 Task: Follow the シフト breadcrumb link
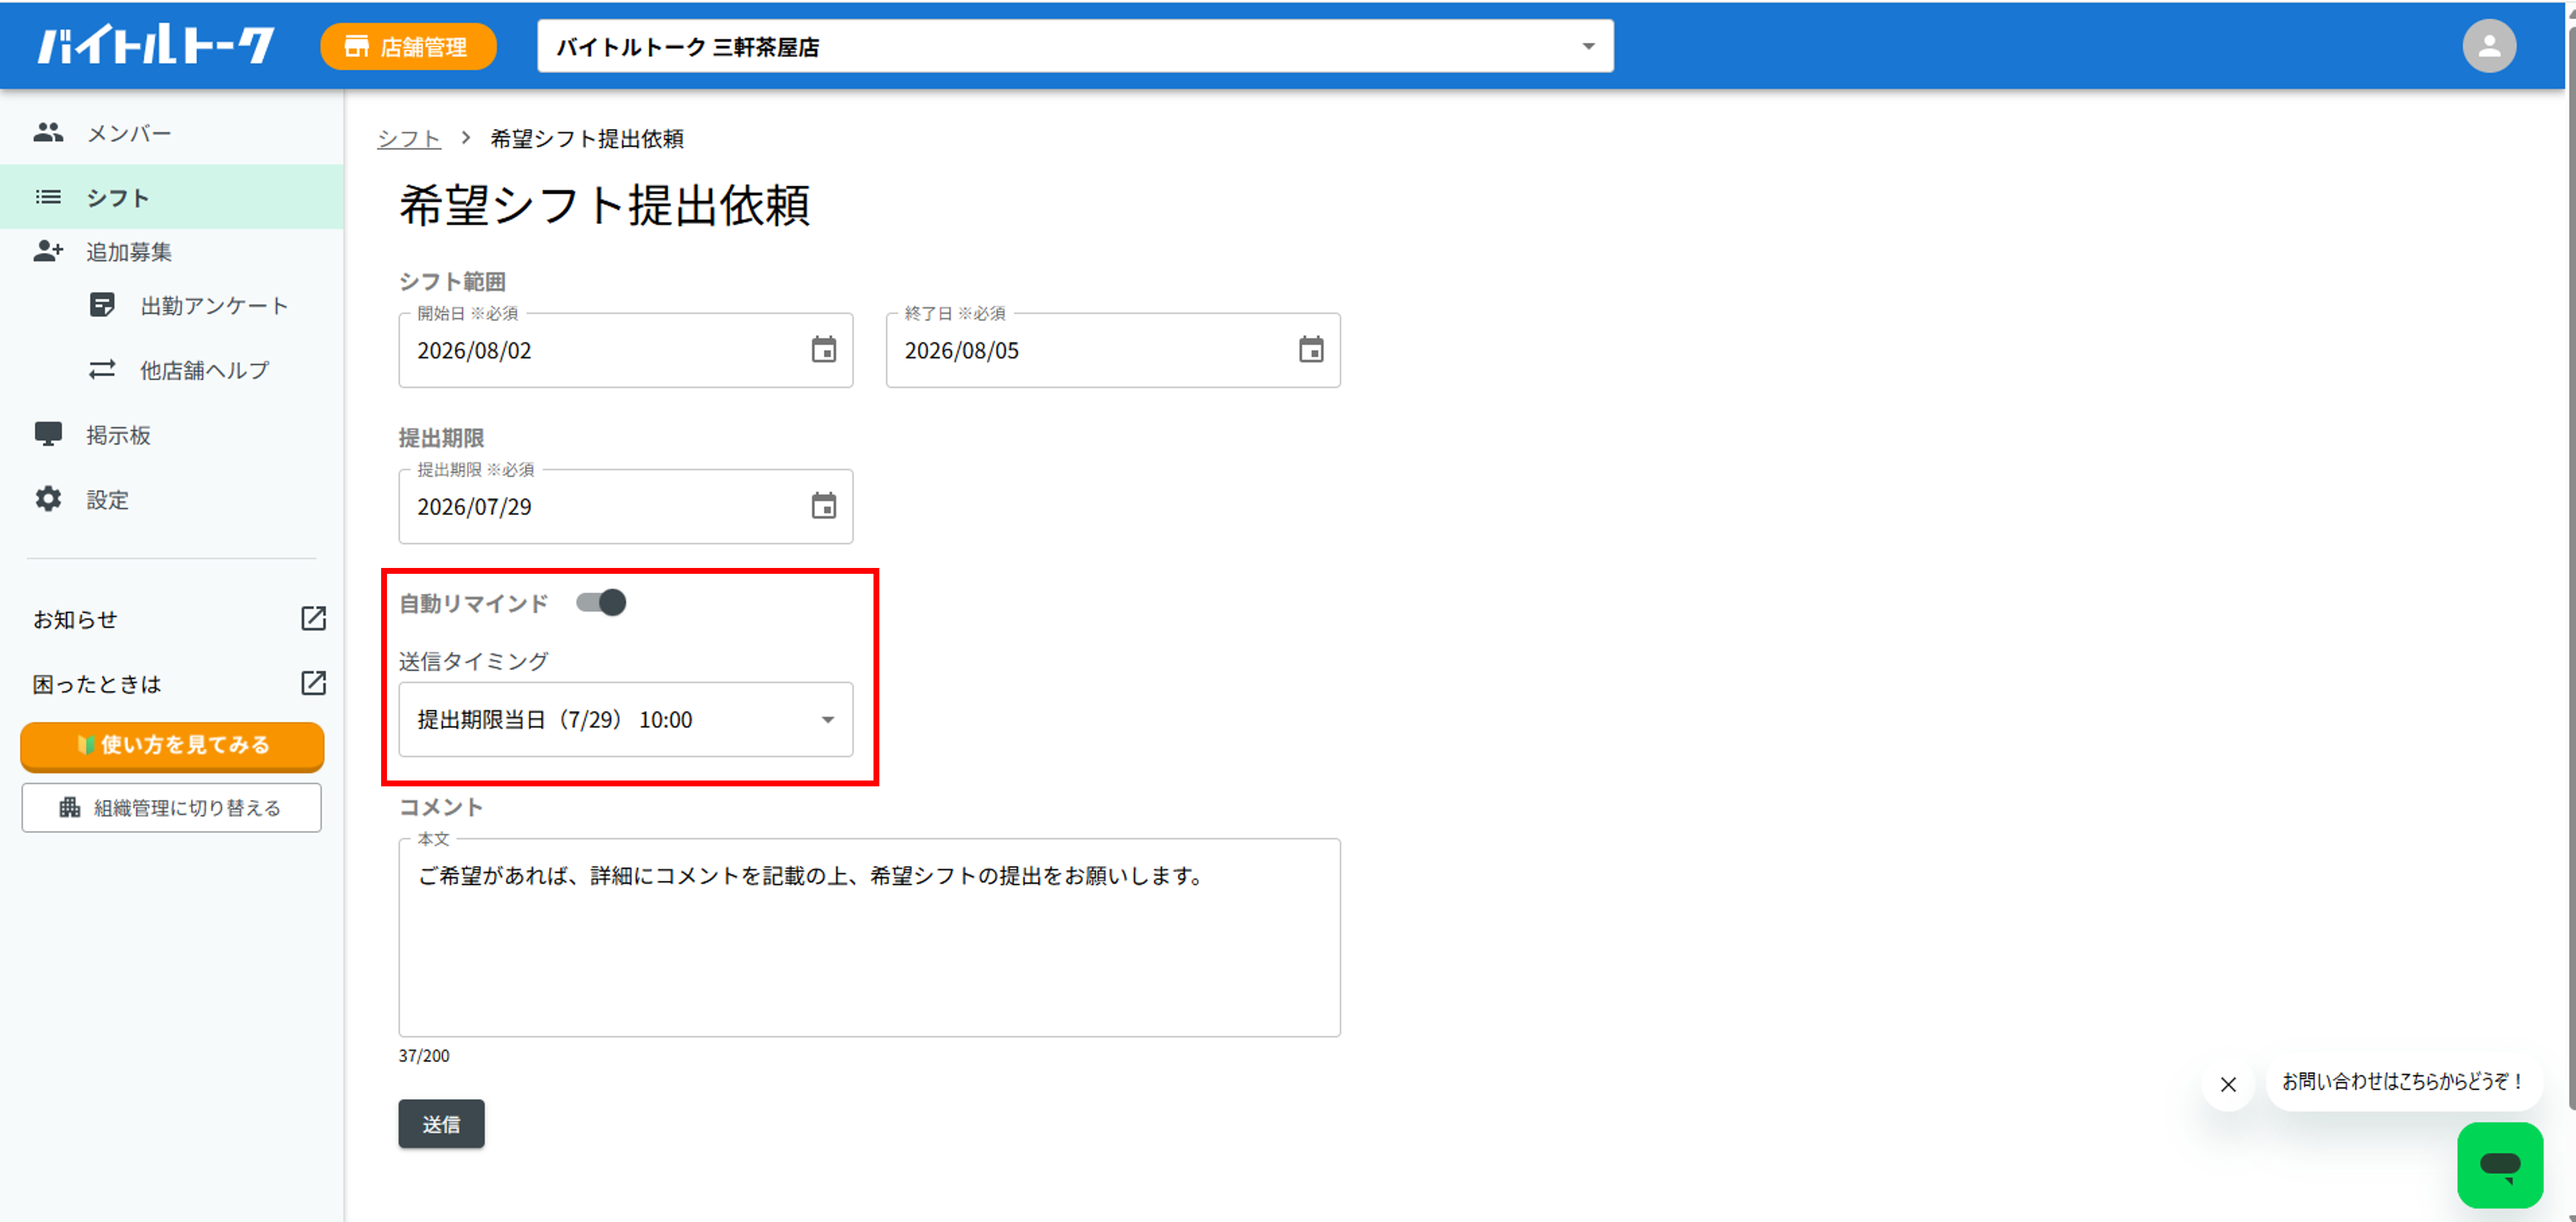(408, 138)
